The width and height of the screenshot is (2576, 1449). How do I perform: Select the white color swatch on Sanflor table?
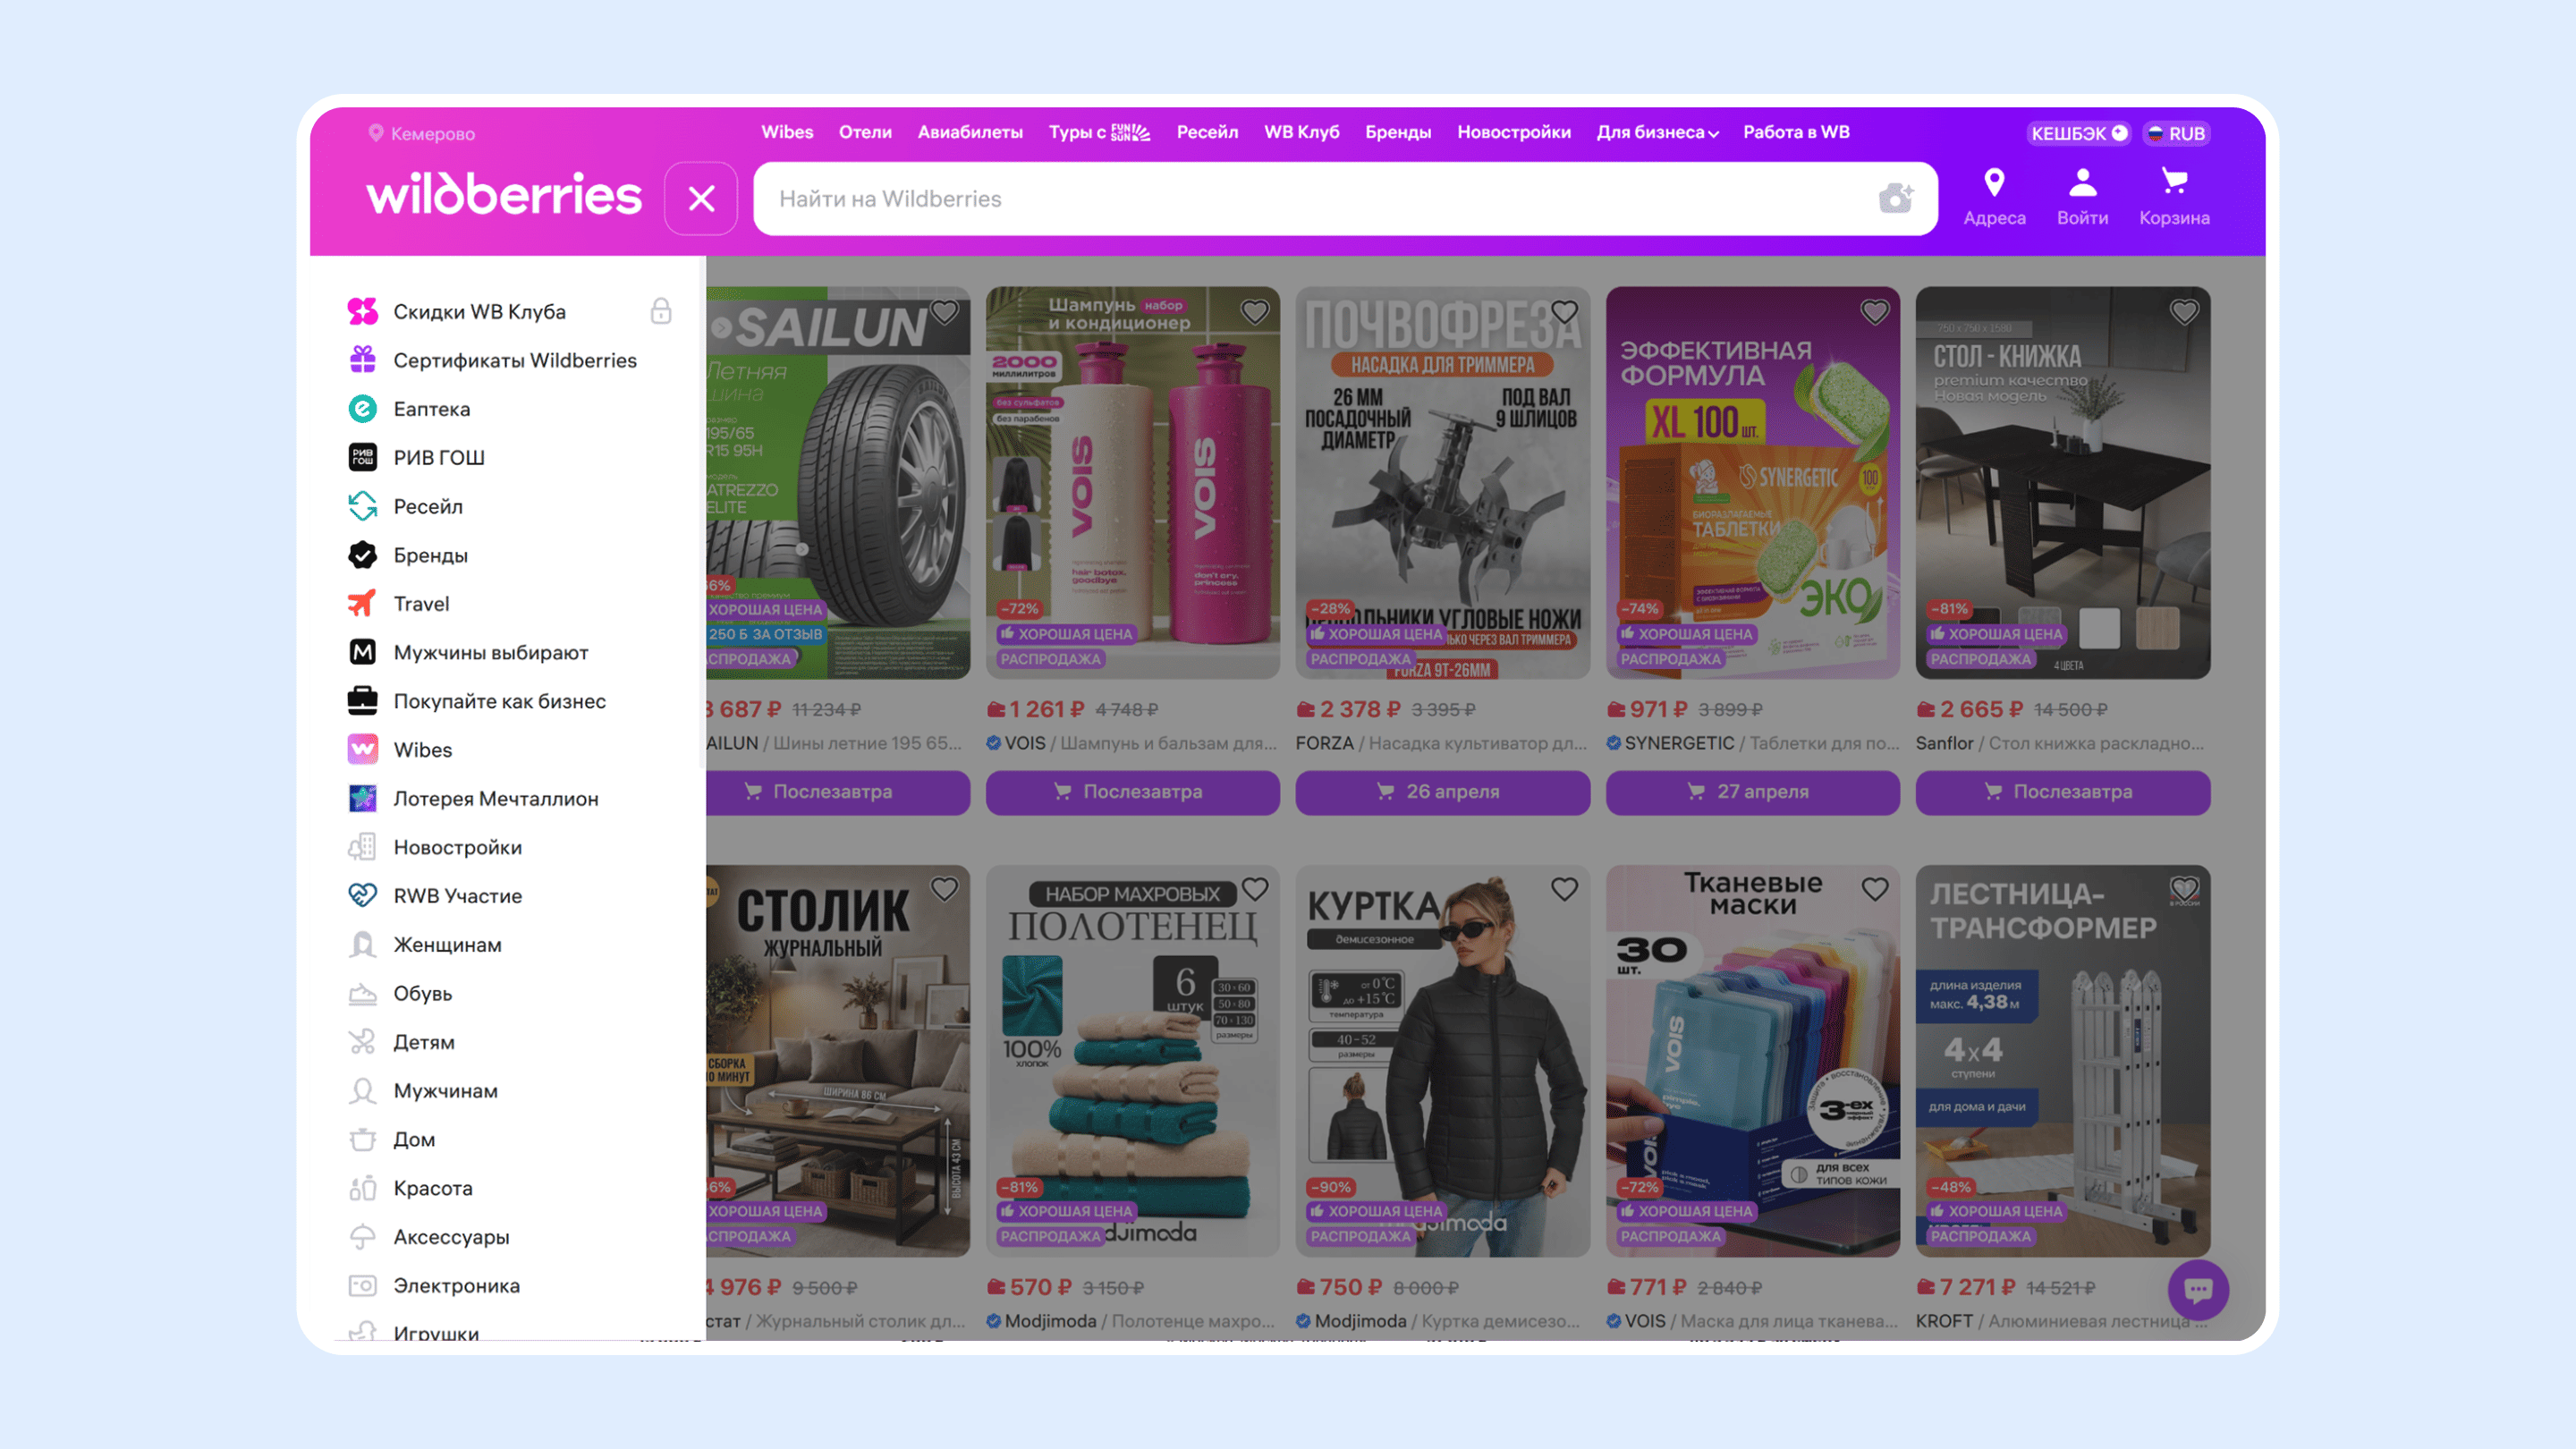pyautogui.click(x=2099, y=627)
